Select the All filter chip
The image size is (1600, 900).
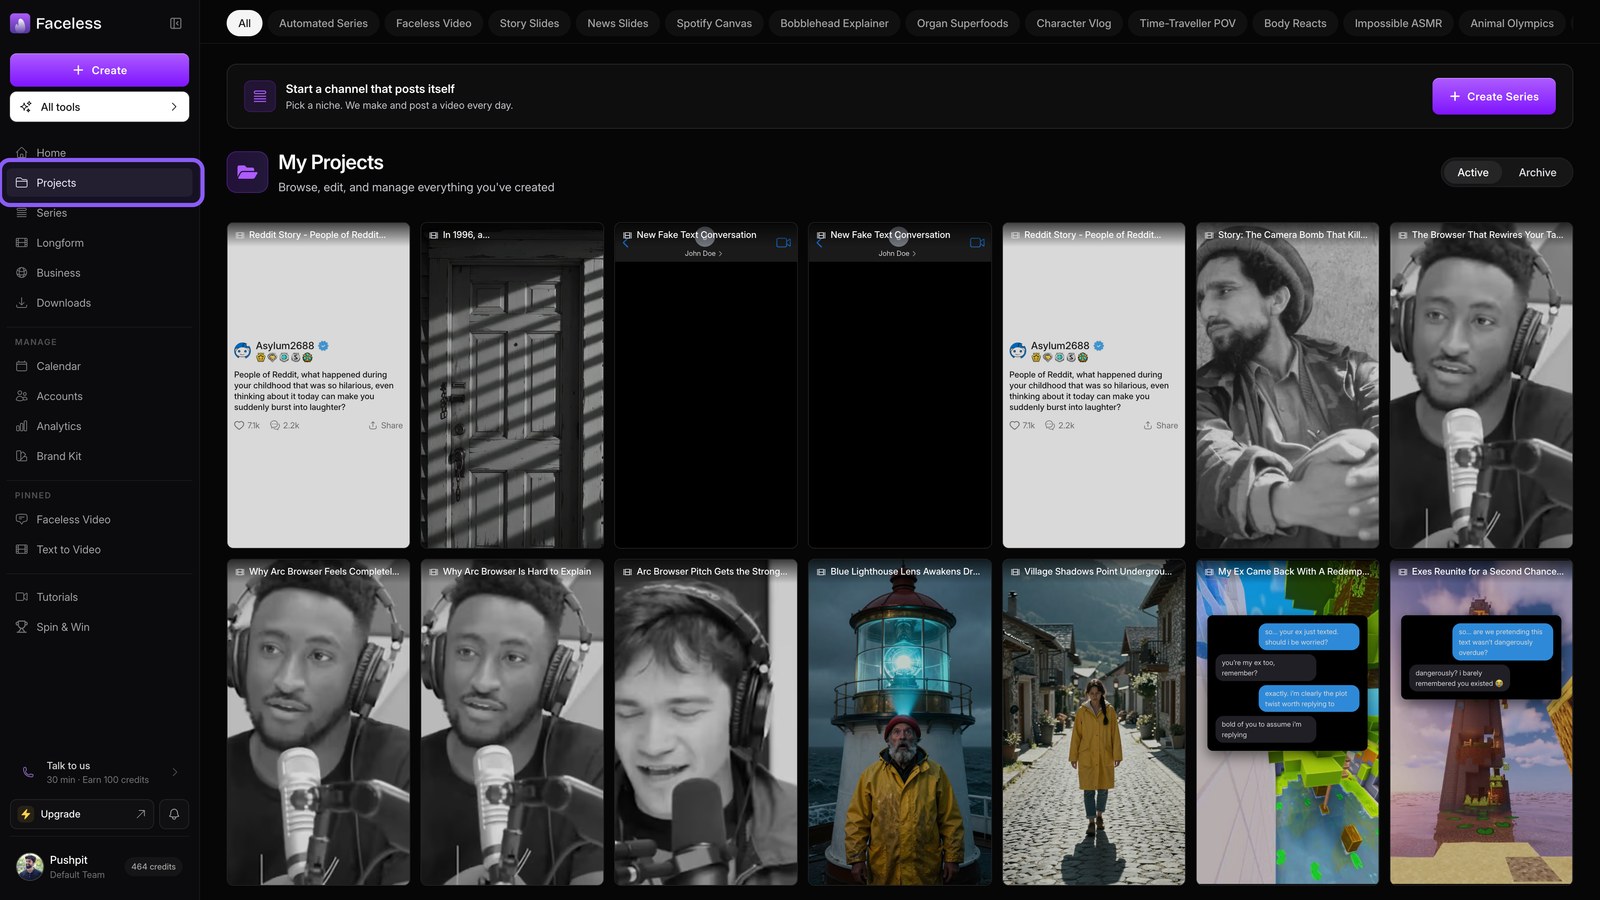click(x=244, y=23)
